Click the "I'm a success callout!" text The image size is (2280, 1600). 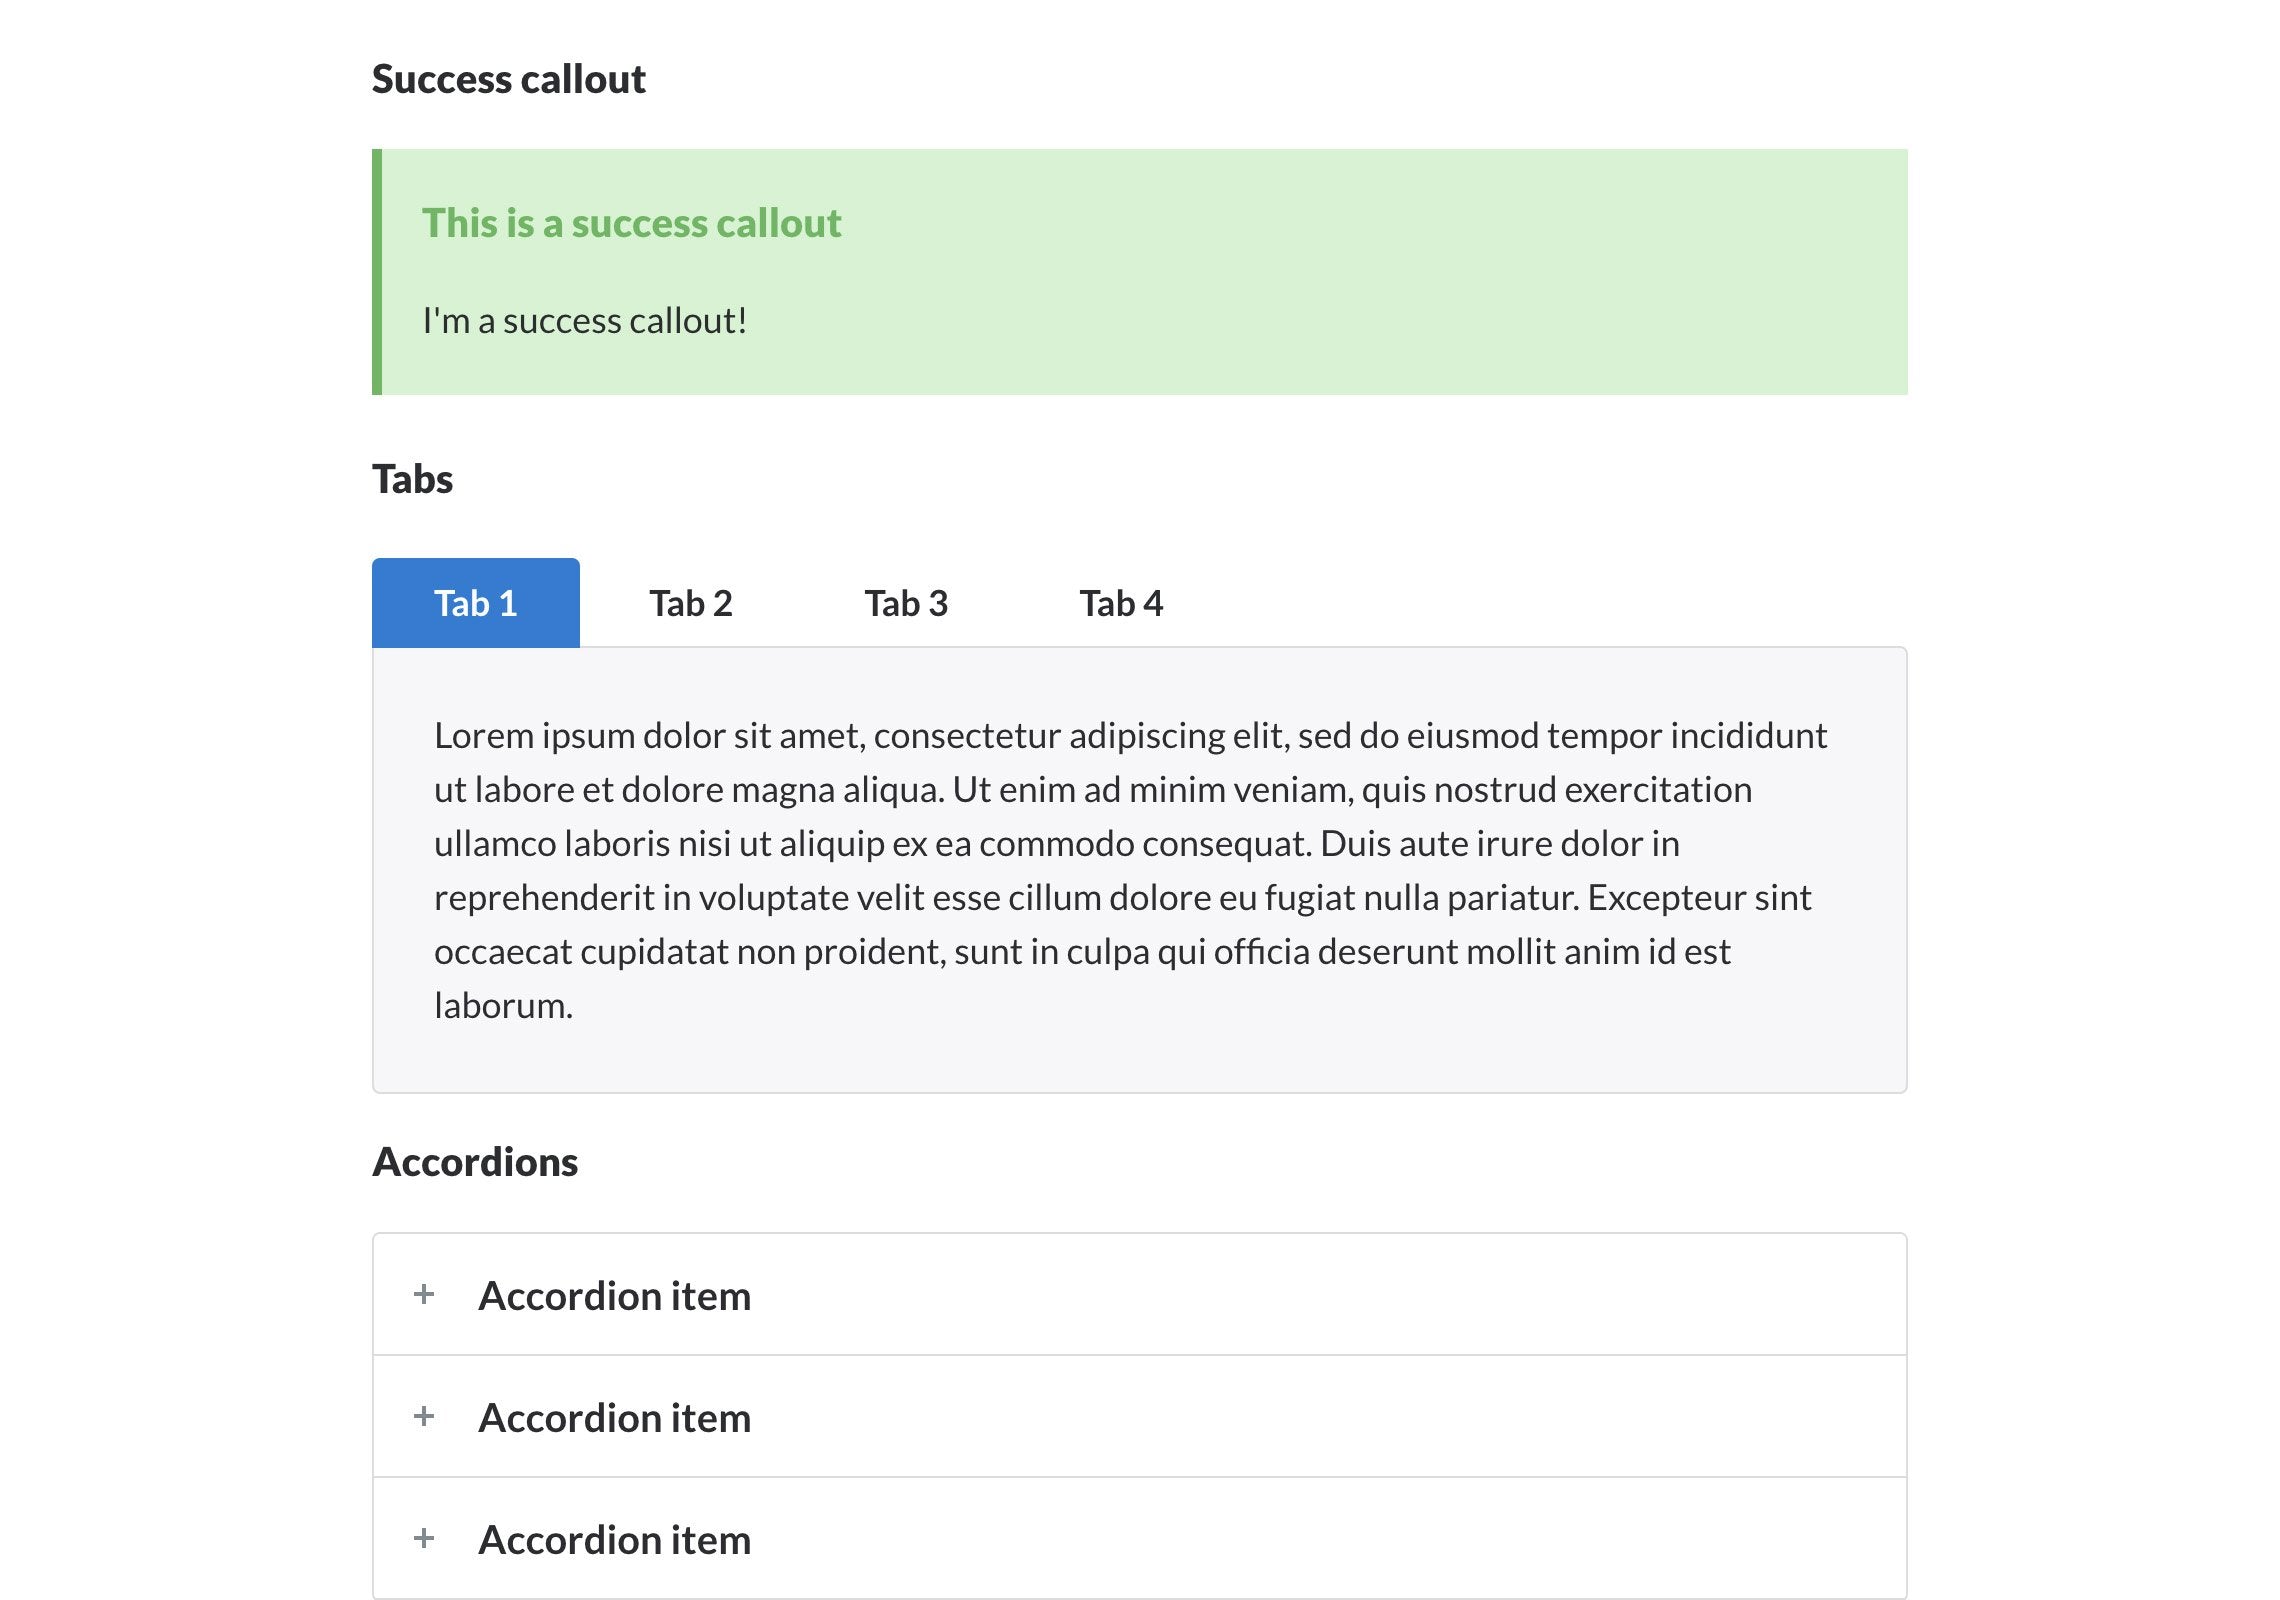(585, 321)
